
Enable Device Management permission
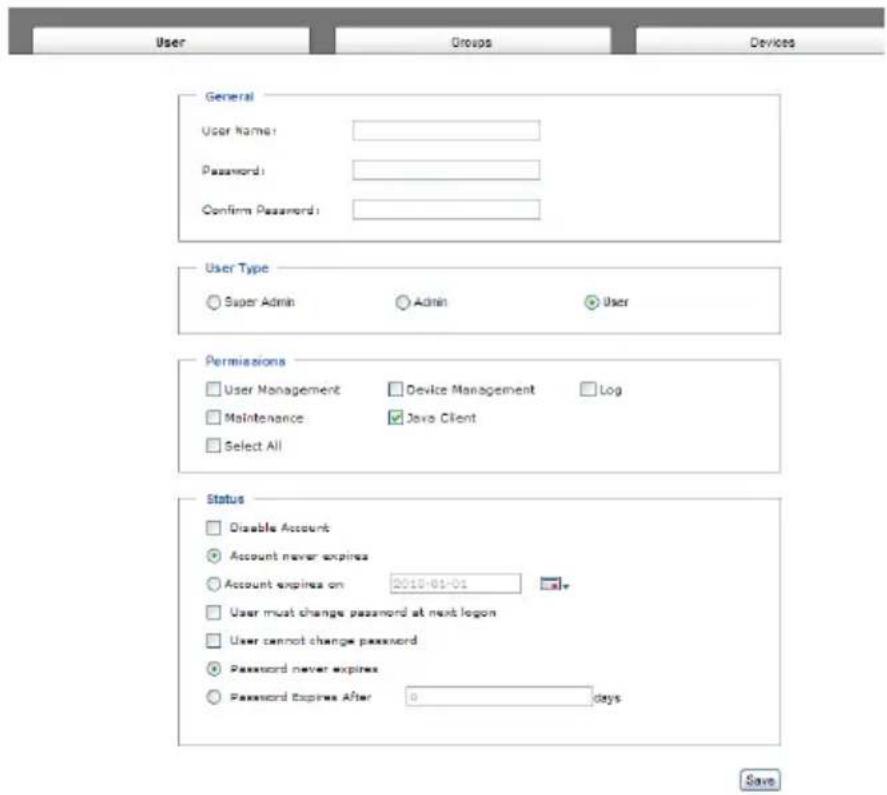pos(395,389)
